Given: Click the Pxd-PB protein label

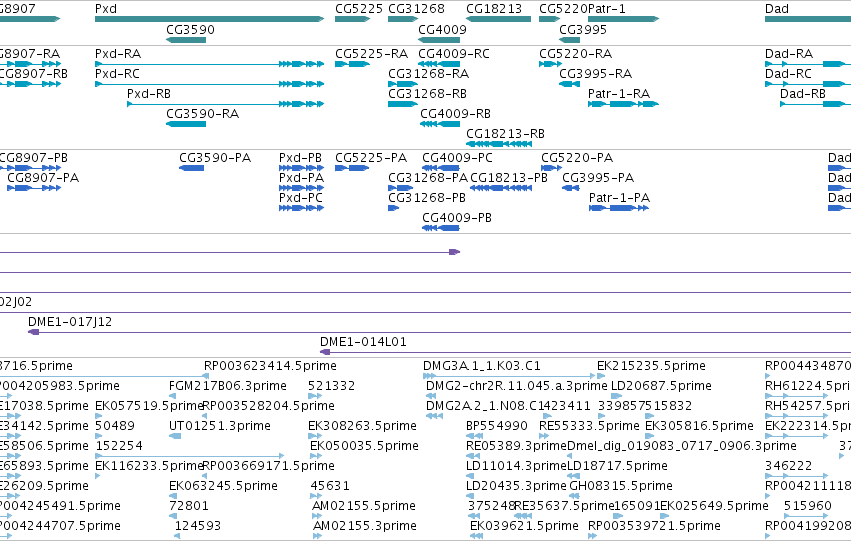Looking at the screenshot, I should [300, 158].
